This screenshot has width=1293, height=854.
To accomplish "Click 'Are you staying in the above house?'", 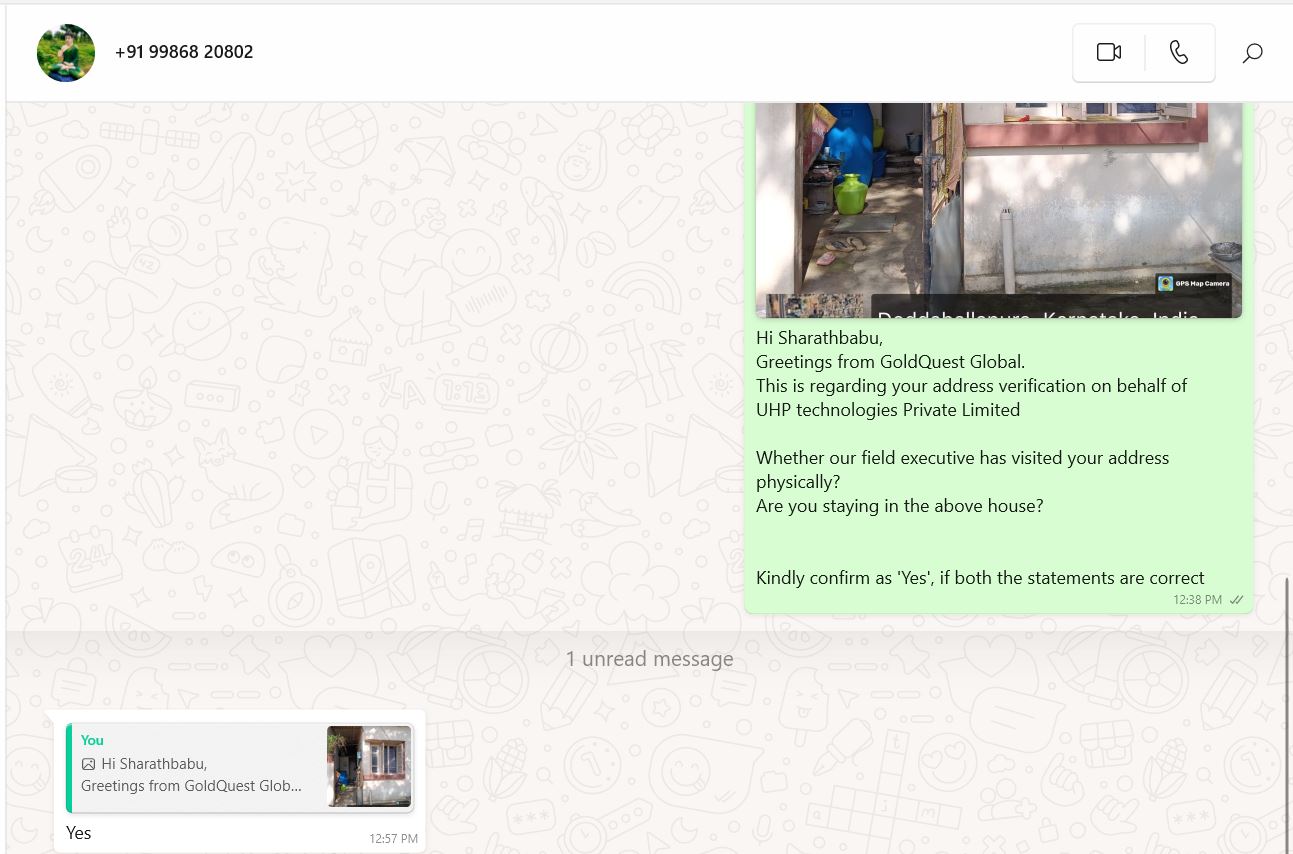I will (899, 506).
